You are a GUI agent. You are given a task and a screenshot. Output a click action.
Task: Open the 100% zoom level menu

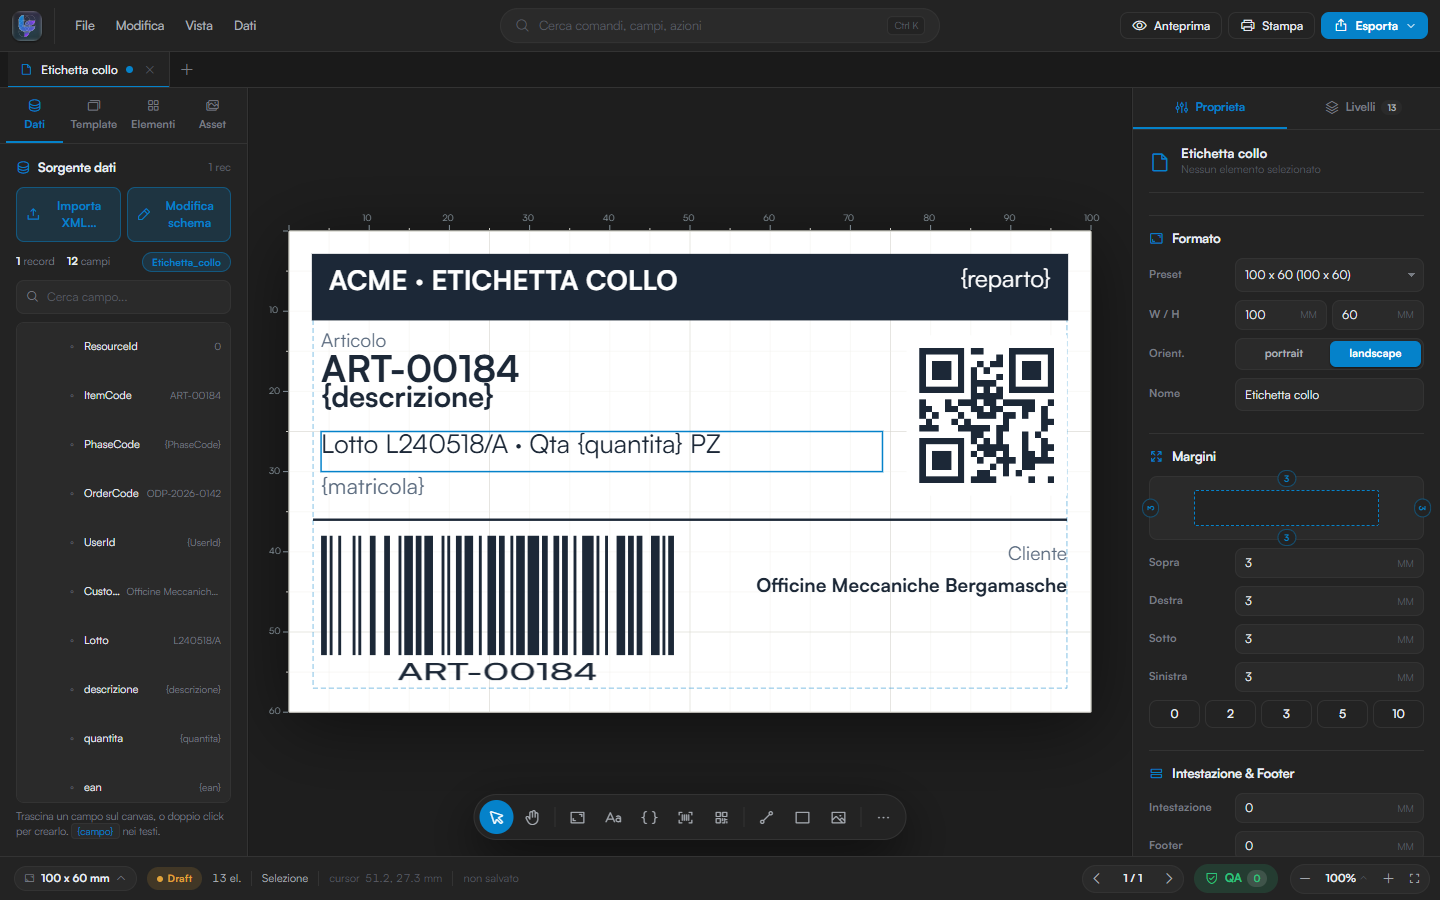coord(1346,878)
